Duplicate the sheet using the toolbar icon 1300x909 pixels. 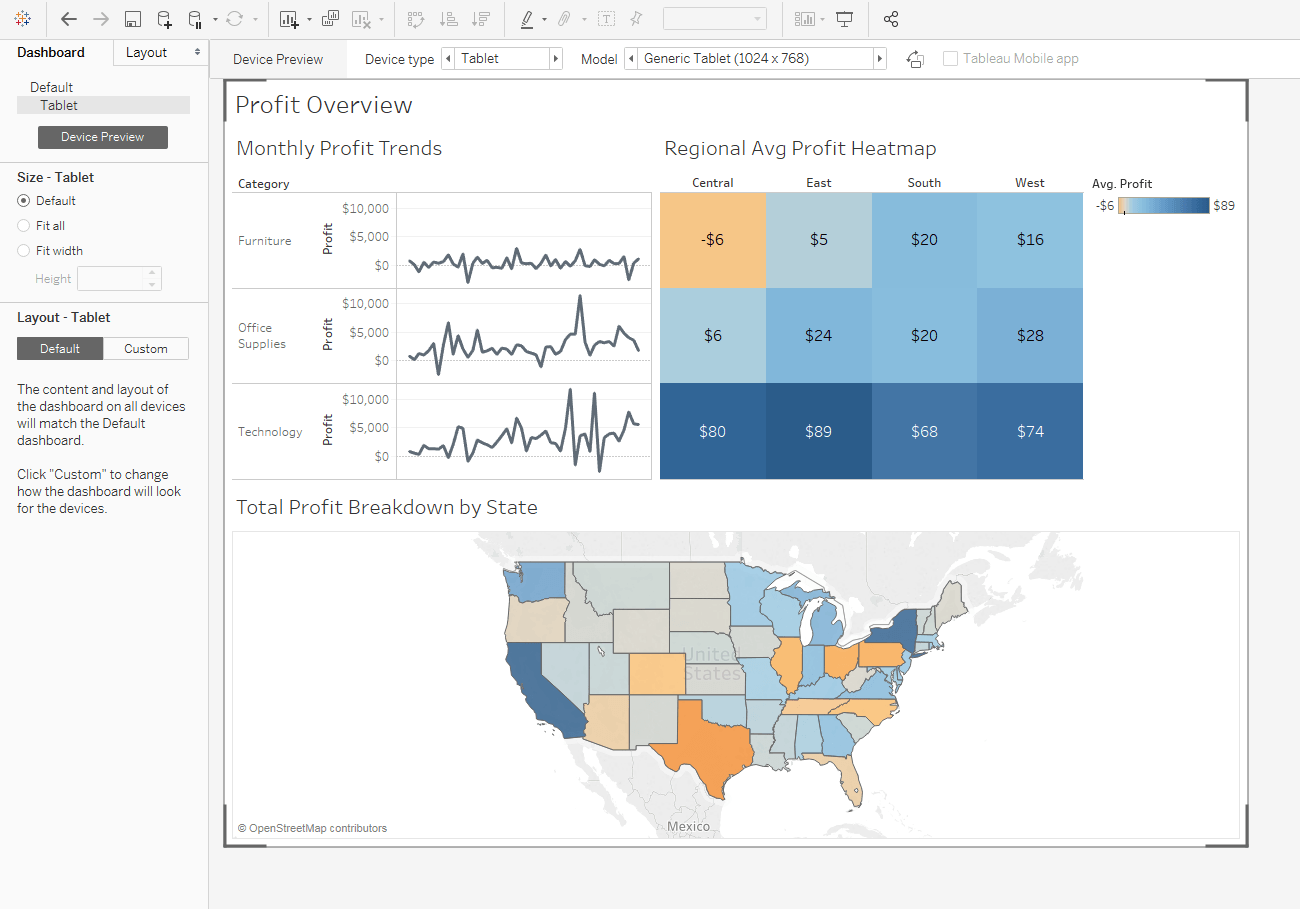point(330,19)
